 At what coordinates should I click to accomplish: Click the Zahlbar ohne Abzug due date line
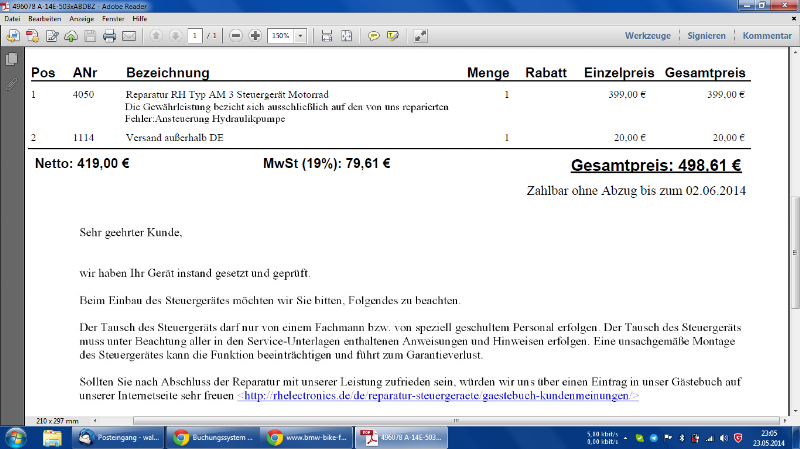pyautogui.click(x=636, y=191)
